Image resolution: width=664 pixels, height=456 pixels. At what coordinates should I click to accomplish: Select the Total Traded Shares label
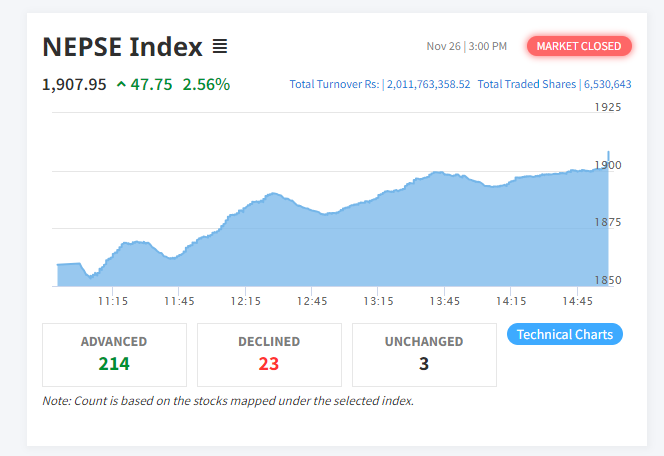[526, 85]
